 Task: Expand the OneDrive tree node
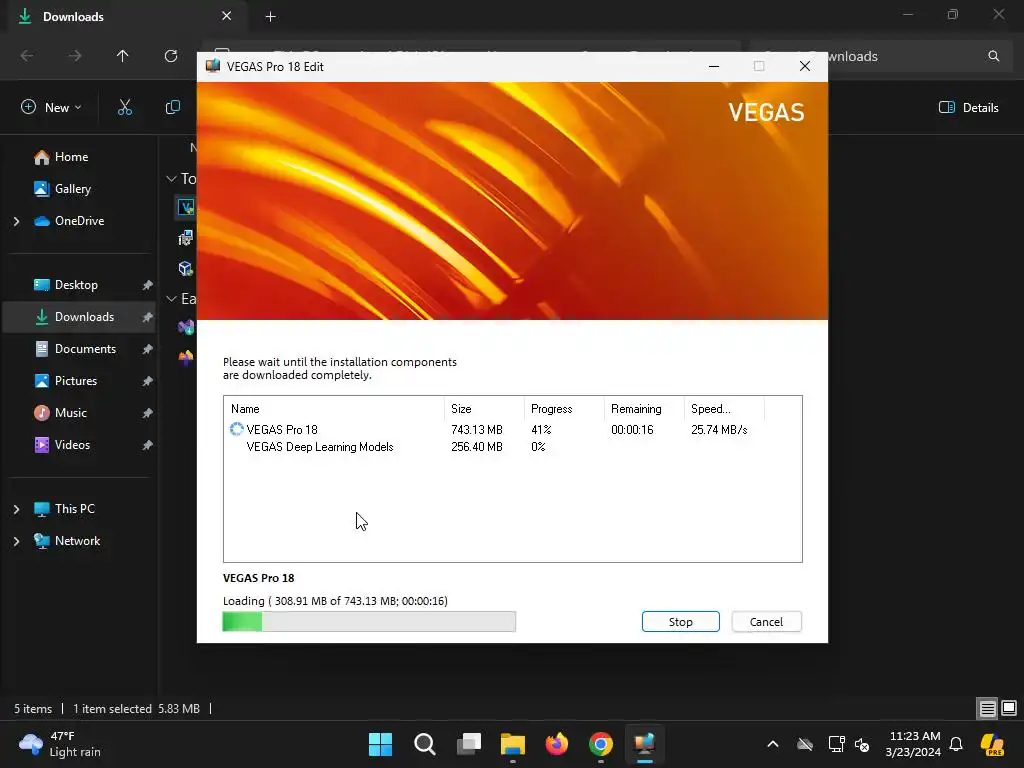(16, 221)
